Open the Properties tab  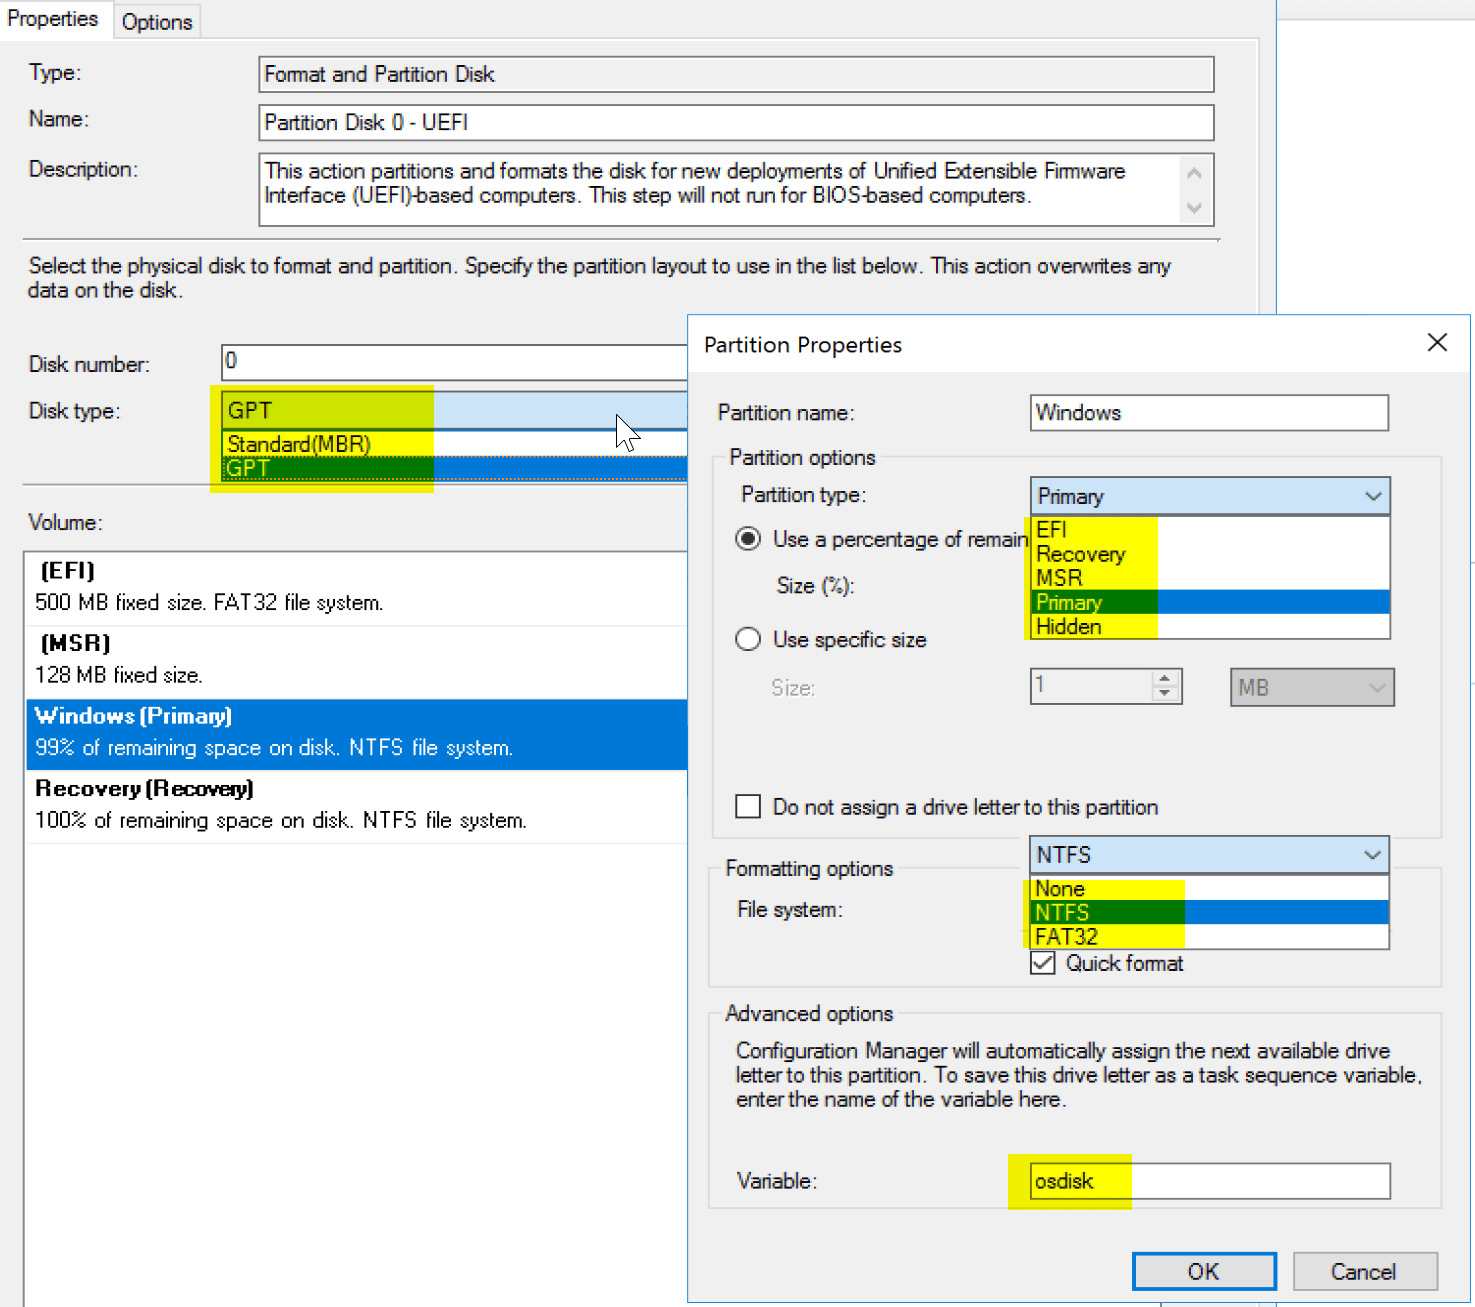(x=53, y=20)
